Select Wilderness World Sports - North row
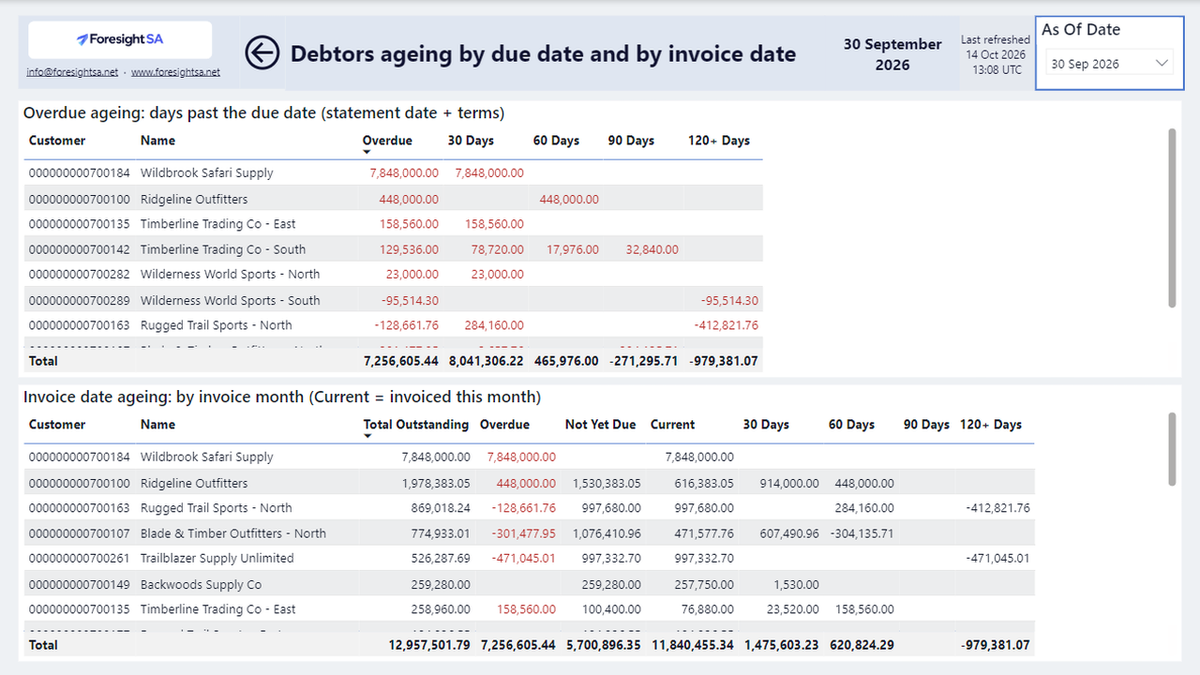Screen dimensions: 1200x675 (395, 274)
